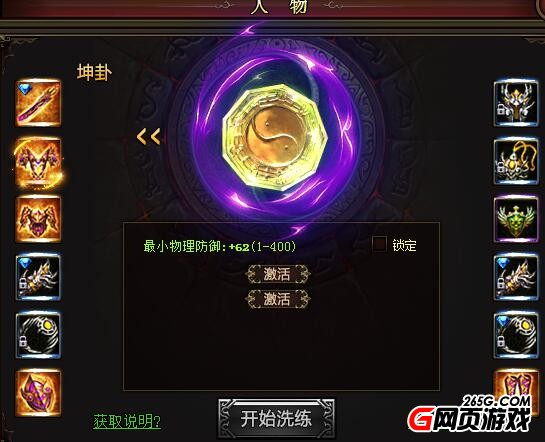Screen dimensions: 545x442
Task: Select the glowing golden armor slot
Action: 38,162
